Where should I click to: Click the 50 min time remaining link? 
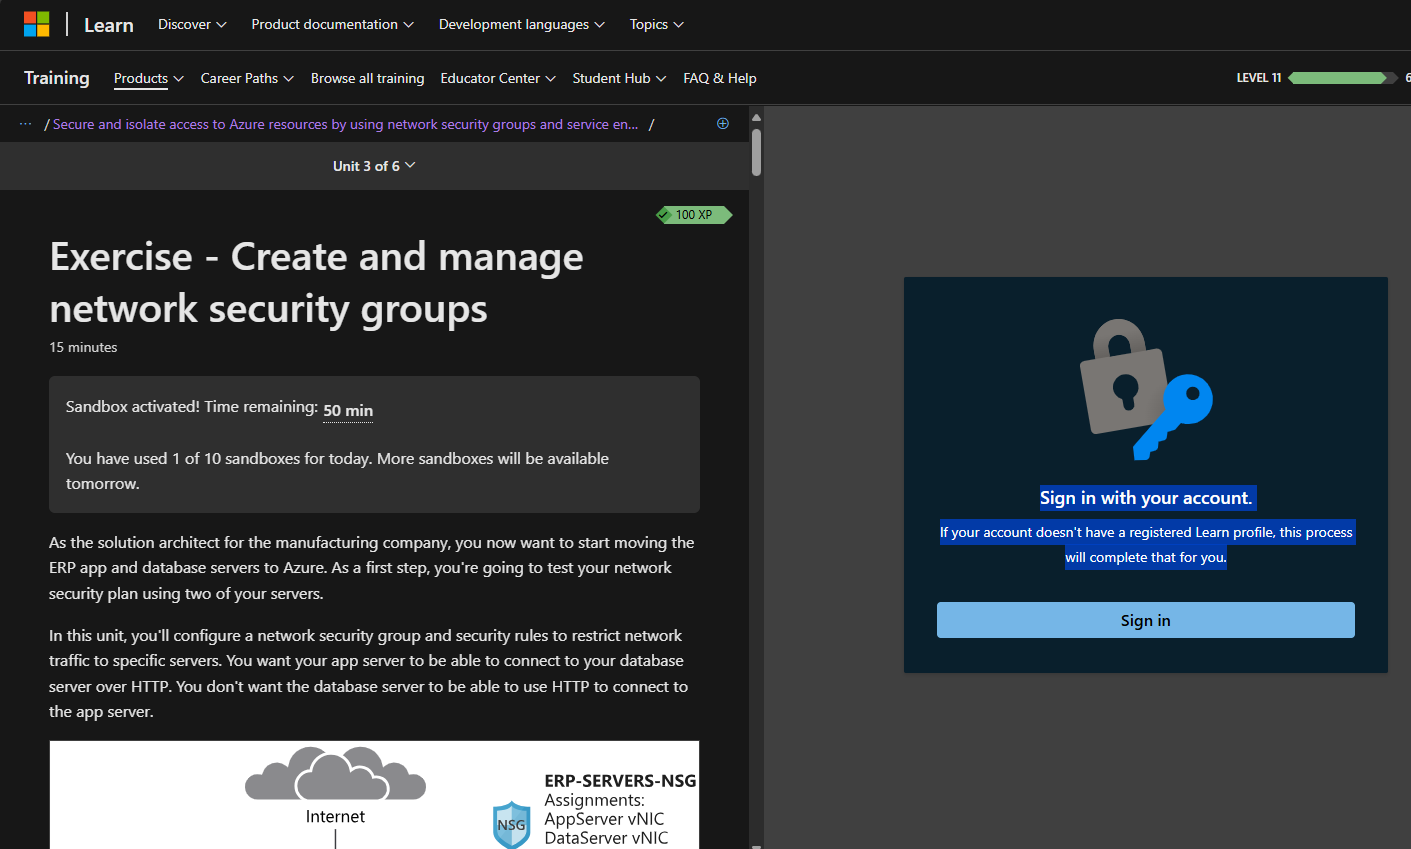click(x=347, y=410)
